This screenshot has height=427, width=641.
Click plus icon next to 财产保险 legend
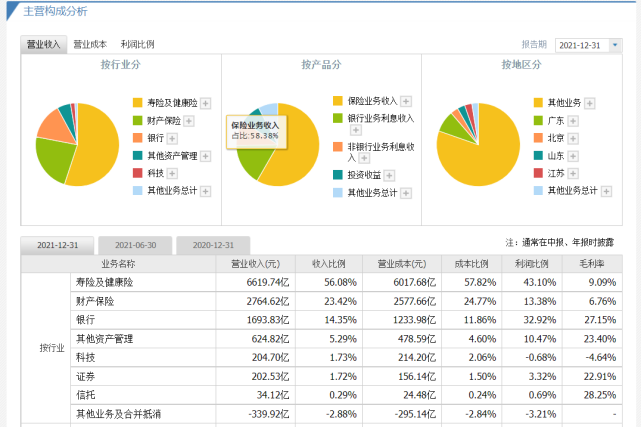pyautogui.click(x=188, y=121)
